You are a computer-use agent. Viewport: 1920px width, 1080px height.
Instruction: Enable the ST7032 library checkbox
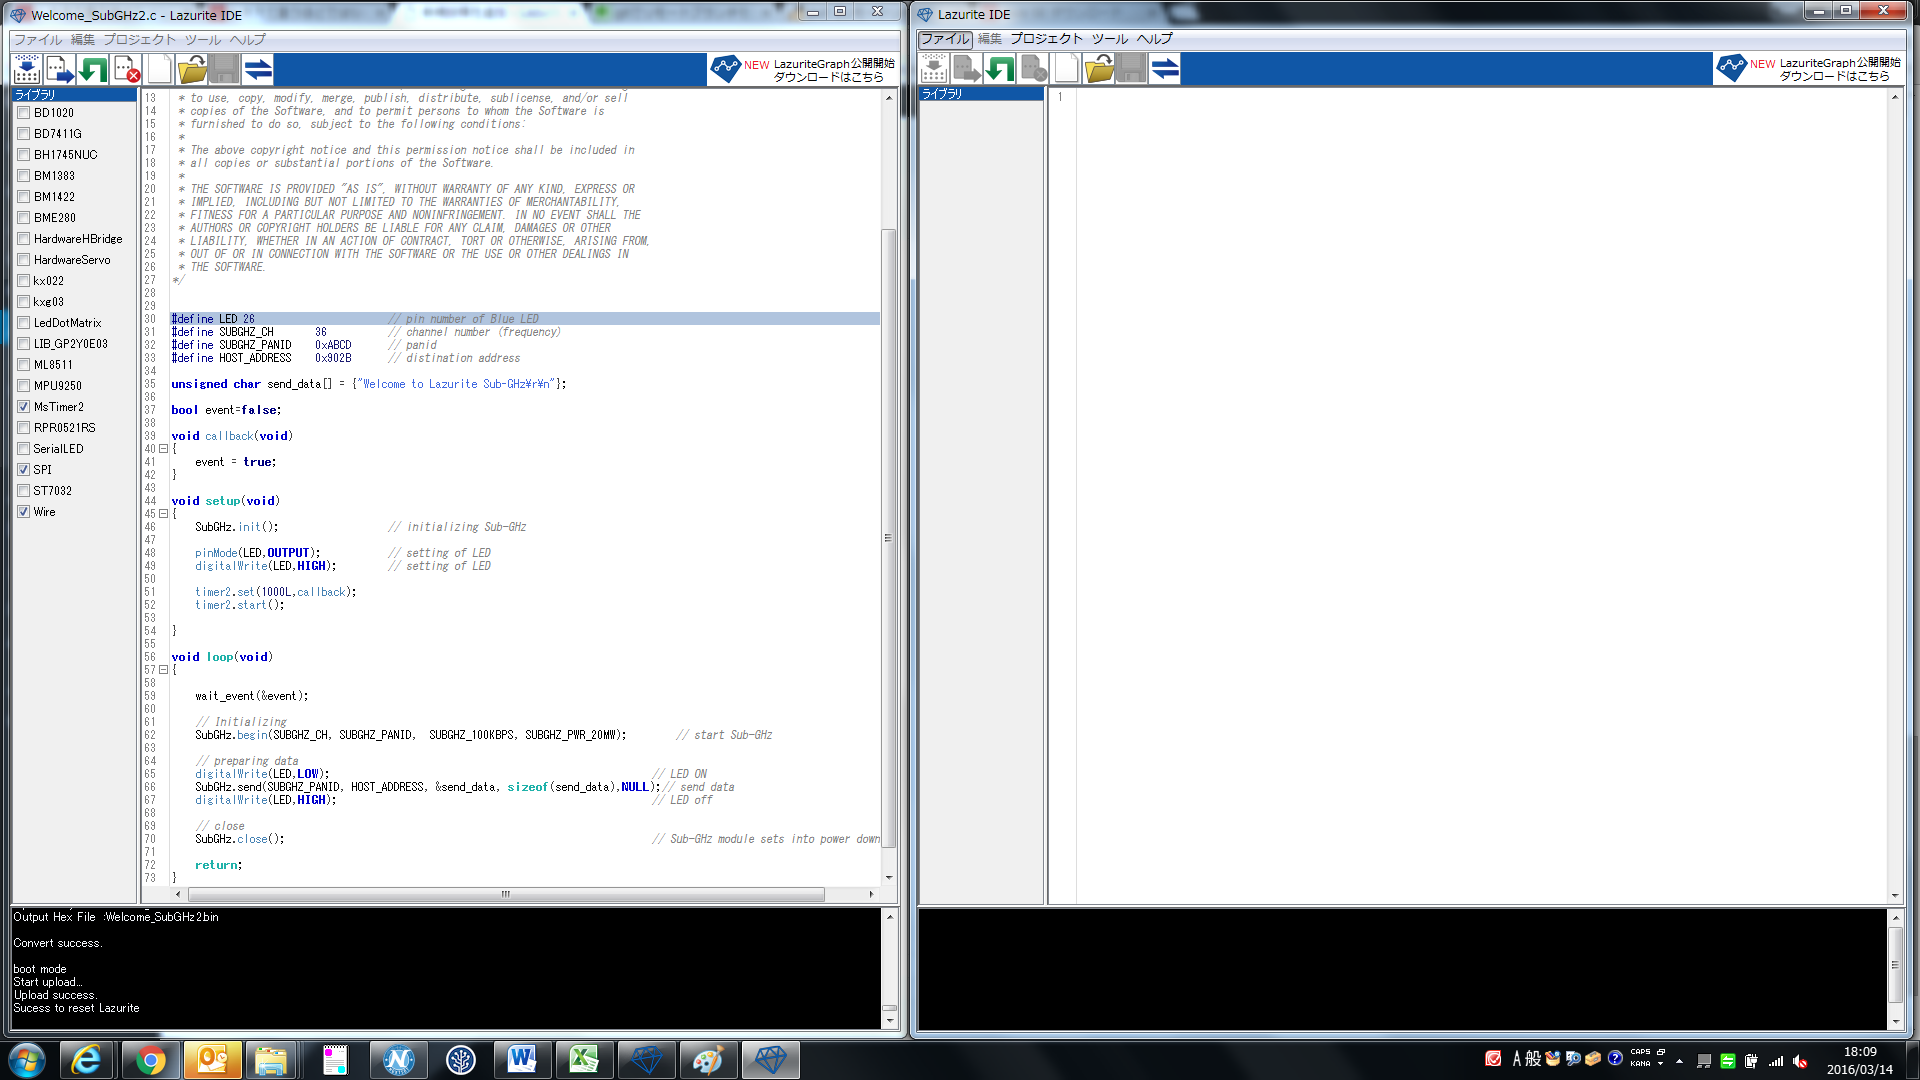click(x=23, y=491)
